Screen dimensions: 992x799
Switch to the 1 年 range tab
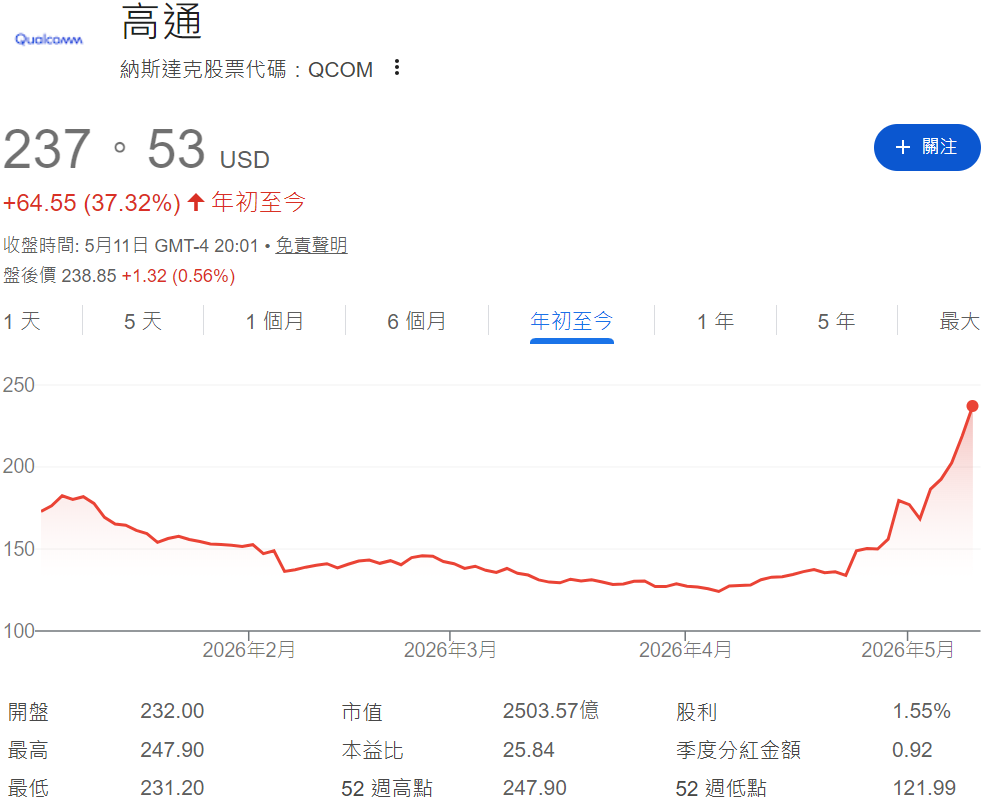716,321
